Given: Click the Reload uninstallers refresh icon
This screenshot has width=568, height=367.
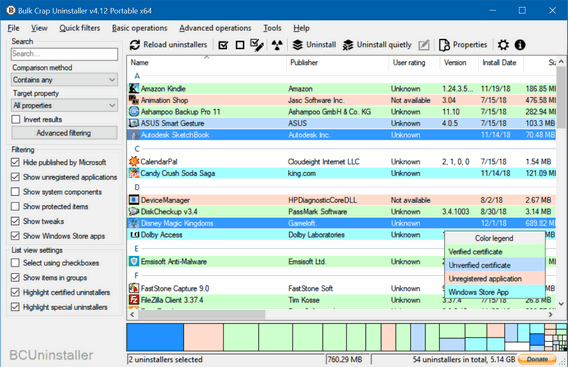Looking at the screenshot, I should coord(135,45).
